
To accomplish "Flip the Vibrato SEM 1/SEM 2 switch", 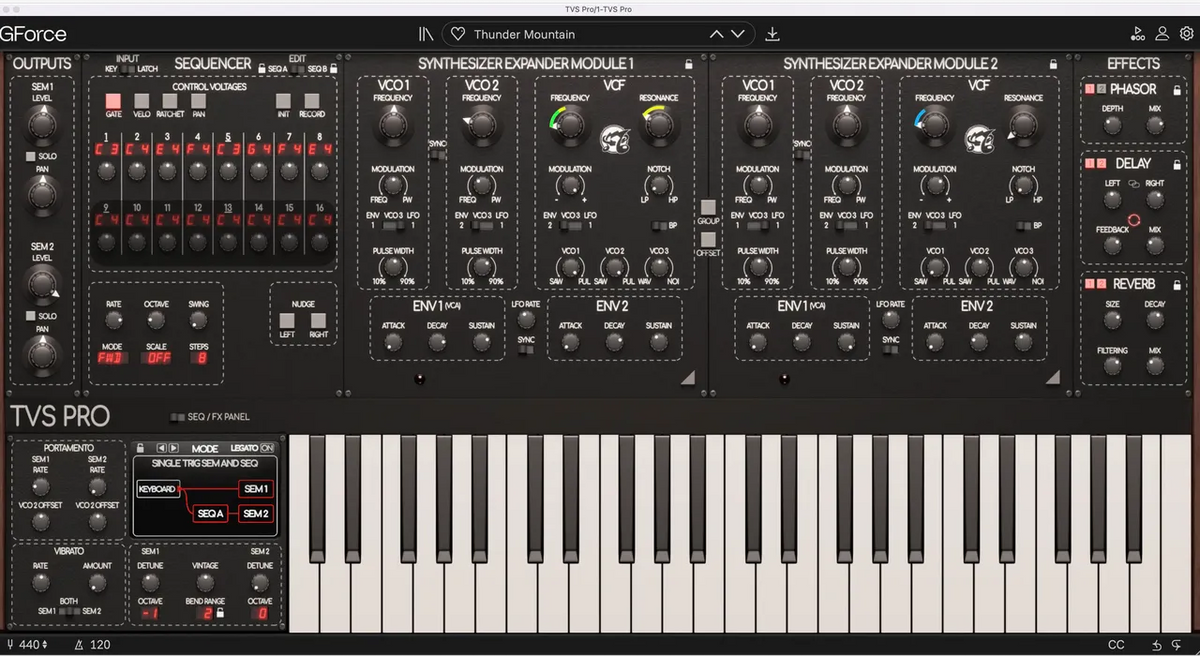I will (x=69, y=611).
